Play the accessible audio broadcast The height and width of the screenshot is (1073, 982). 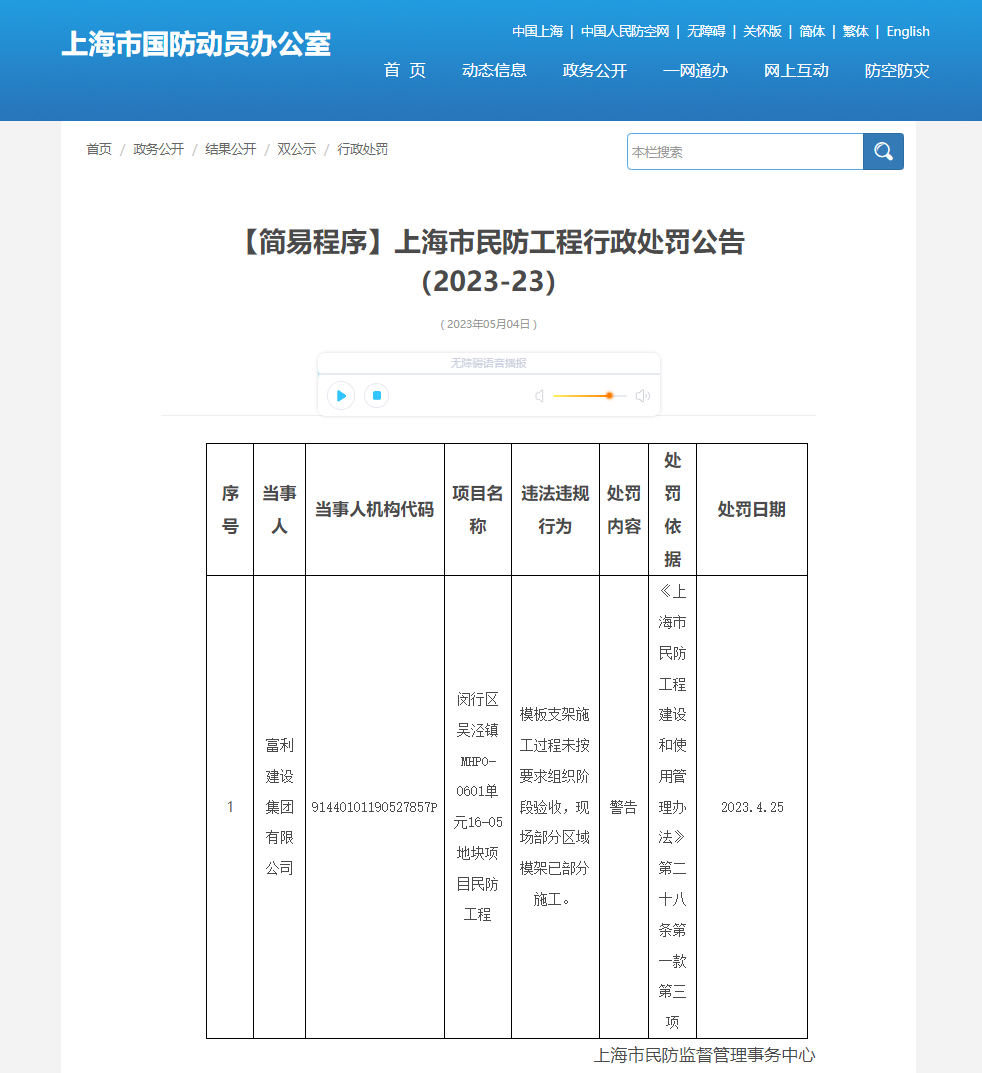pos(341,396)
